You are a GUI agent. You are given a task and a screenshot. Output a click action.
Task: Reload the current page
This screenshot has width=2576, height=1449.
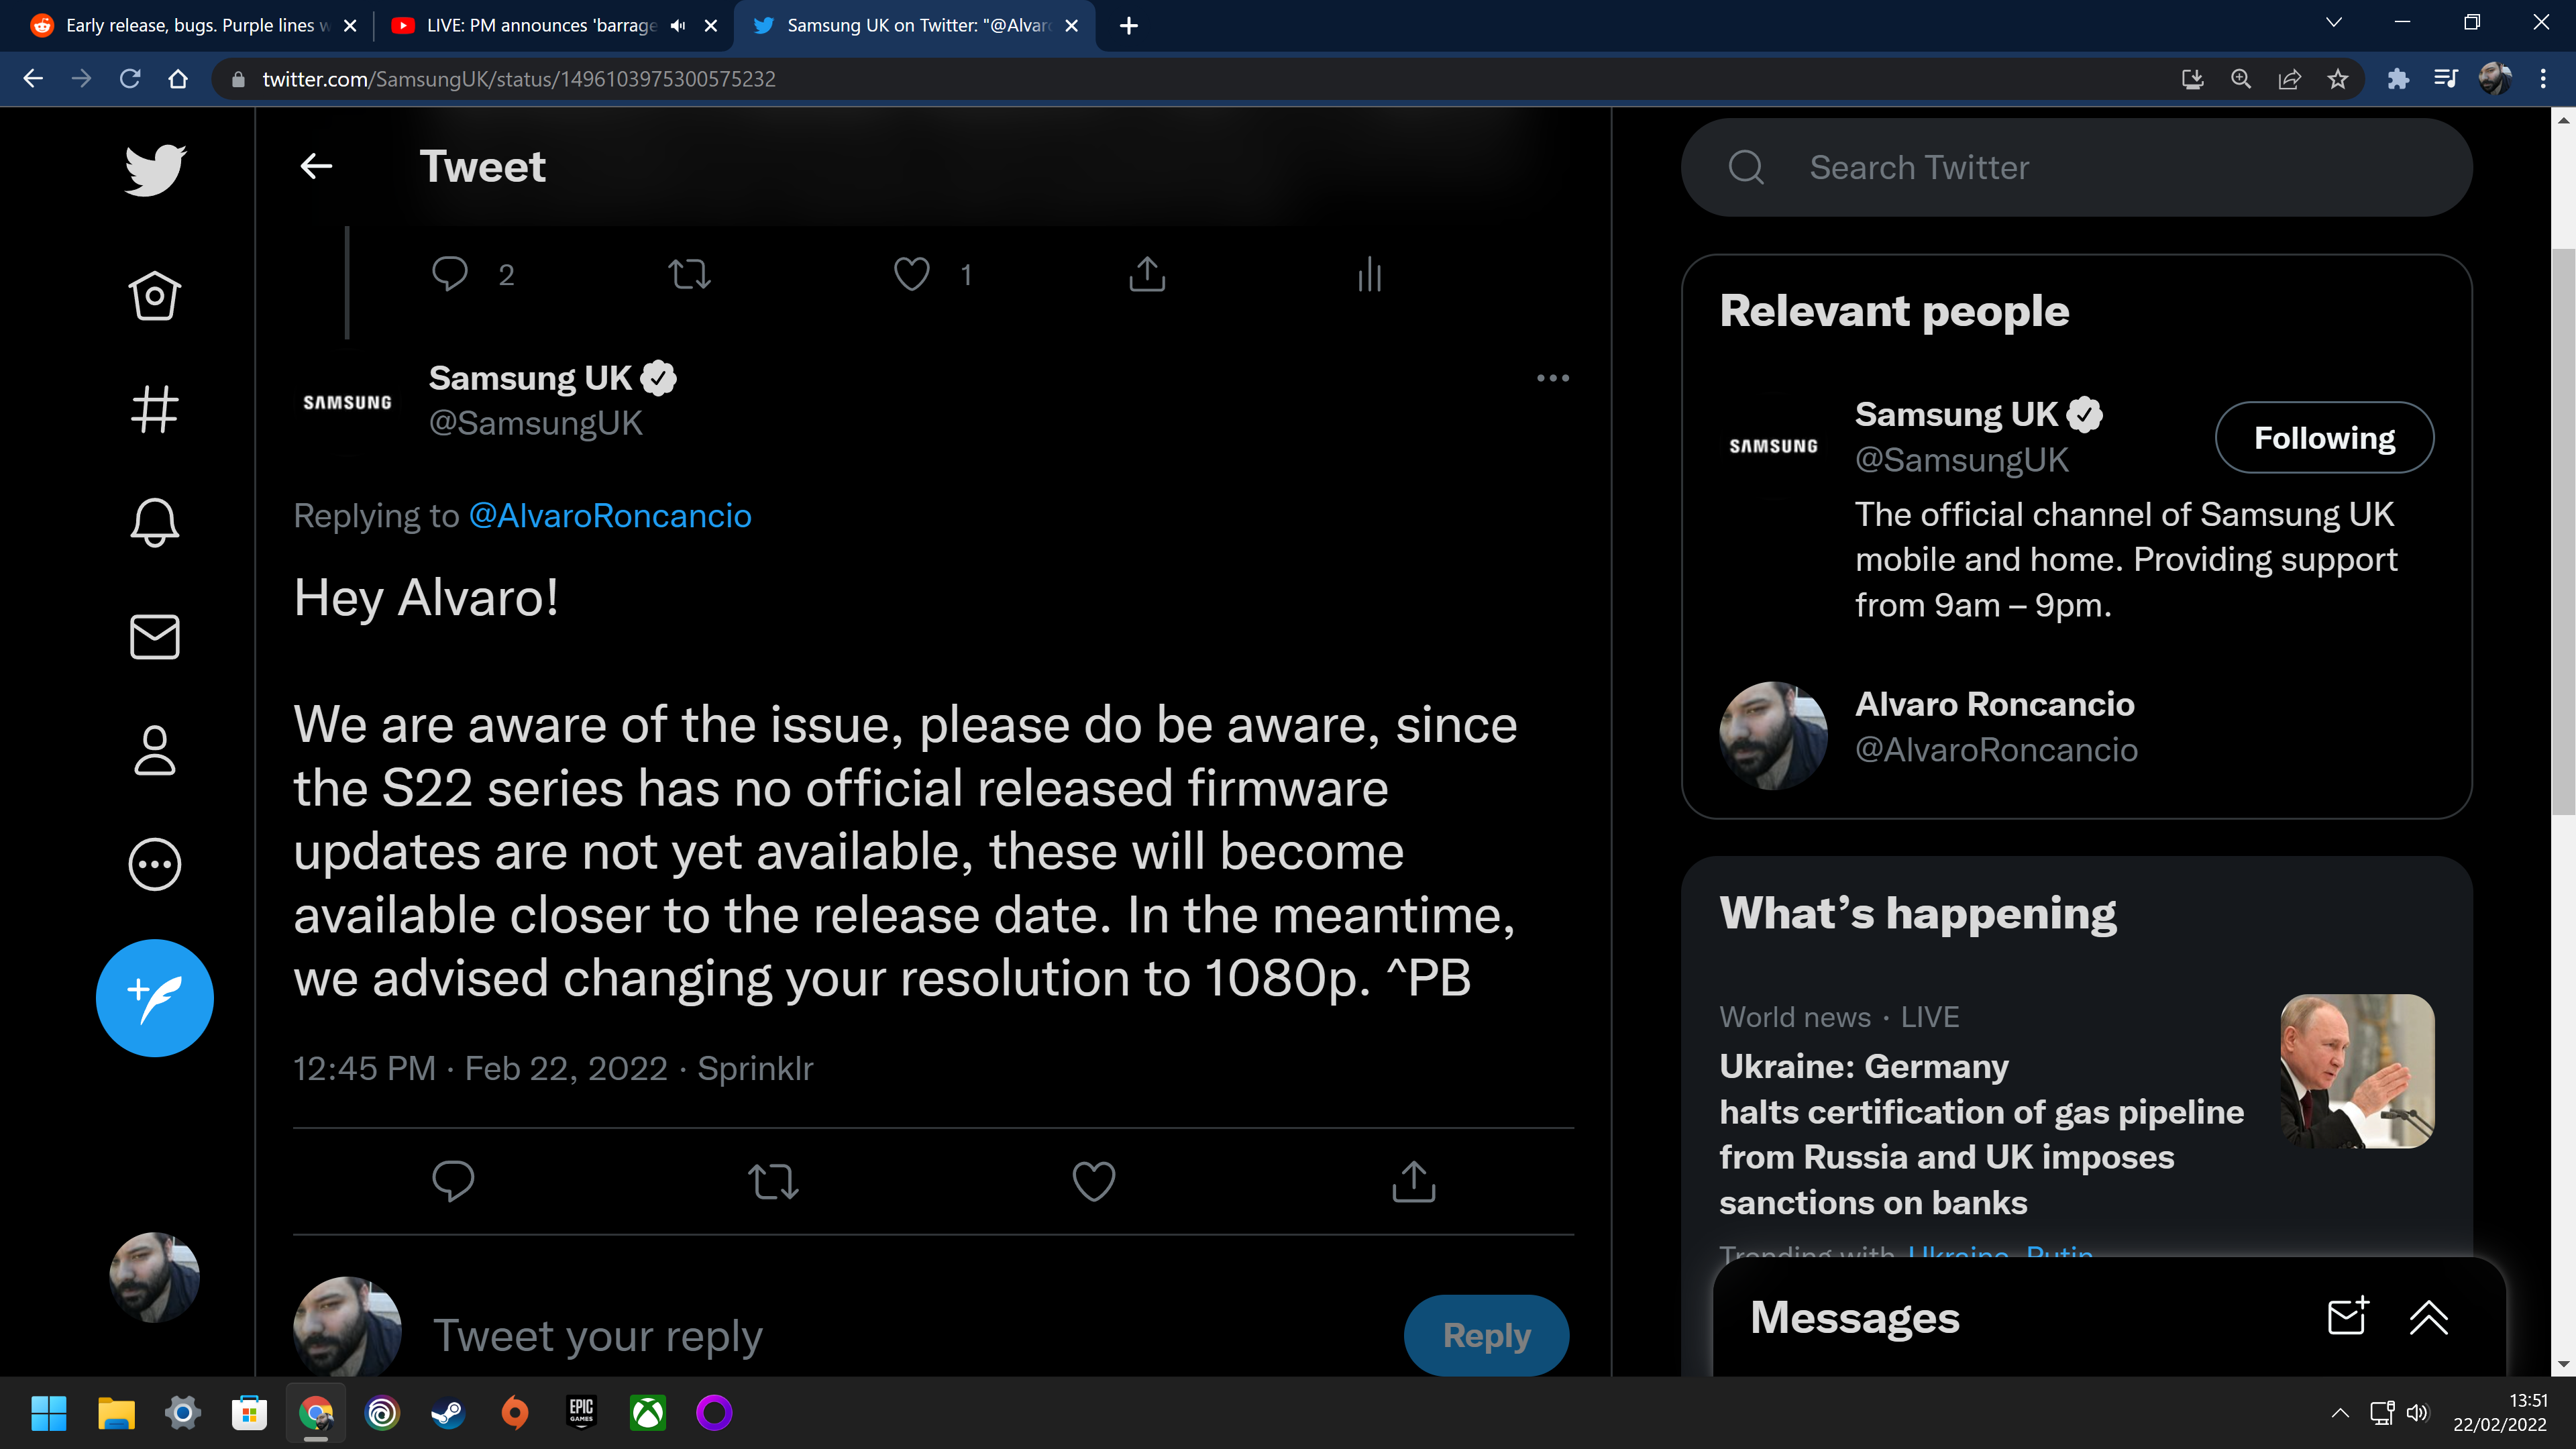click(x=130, y=78)
